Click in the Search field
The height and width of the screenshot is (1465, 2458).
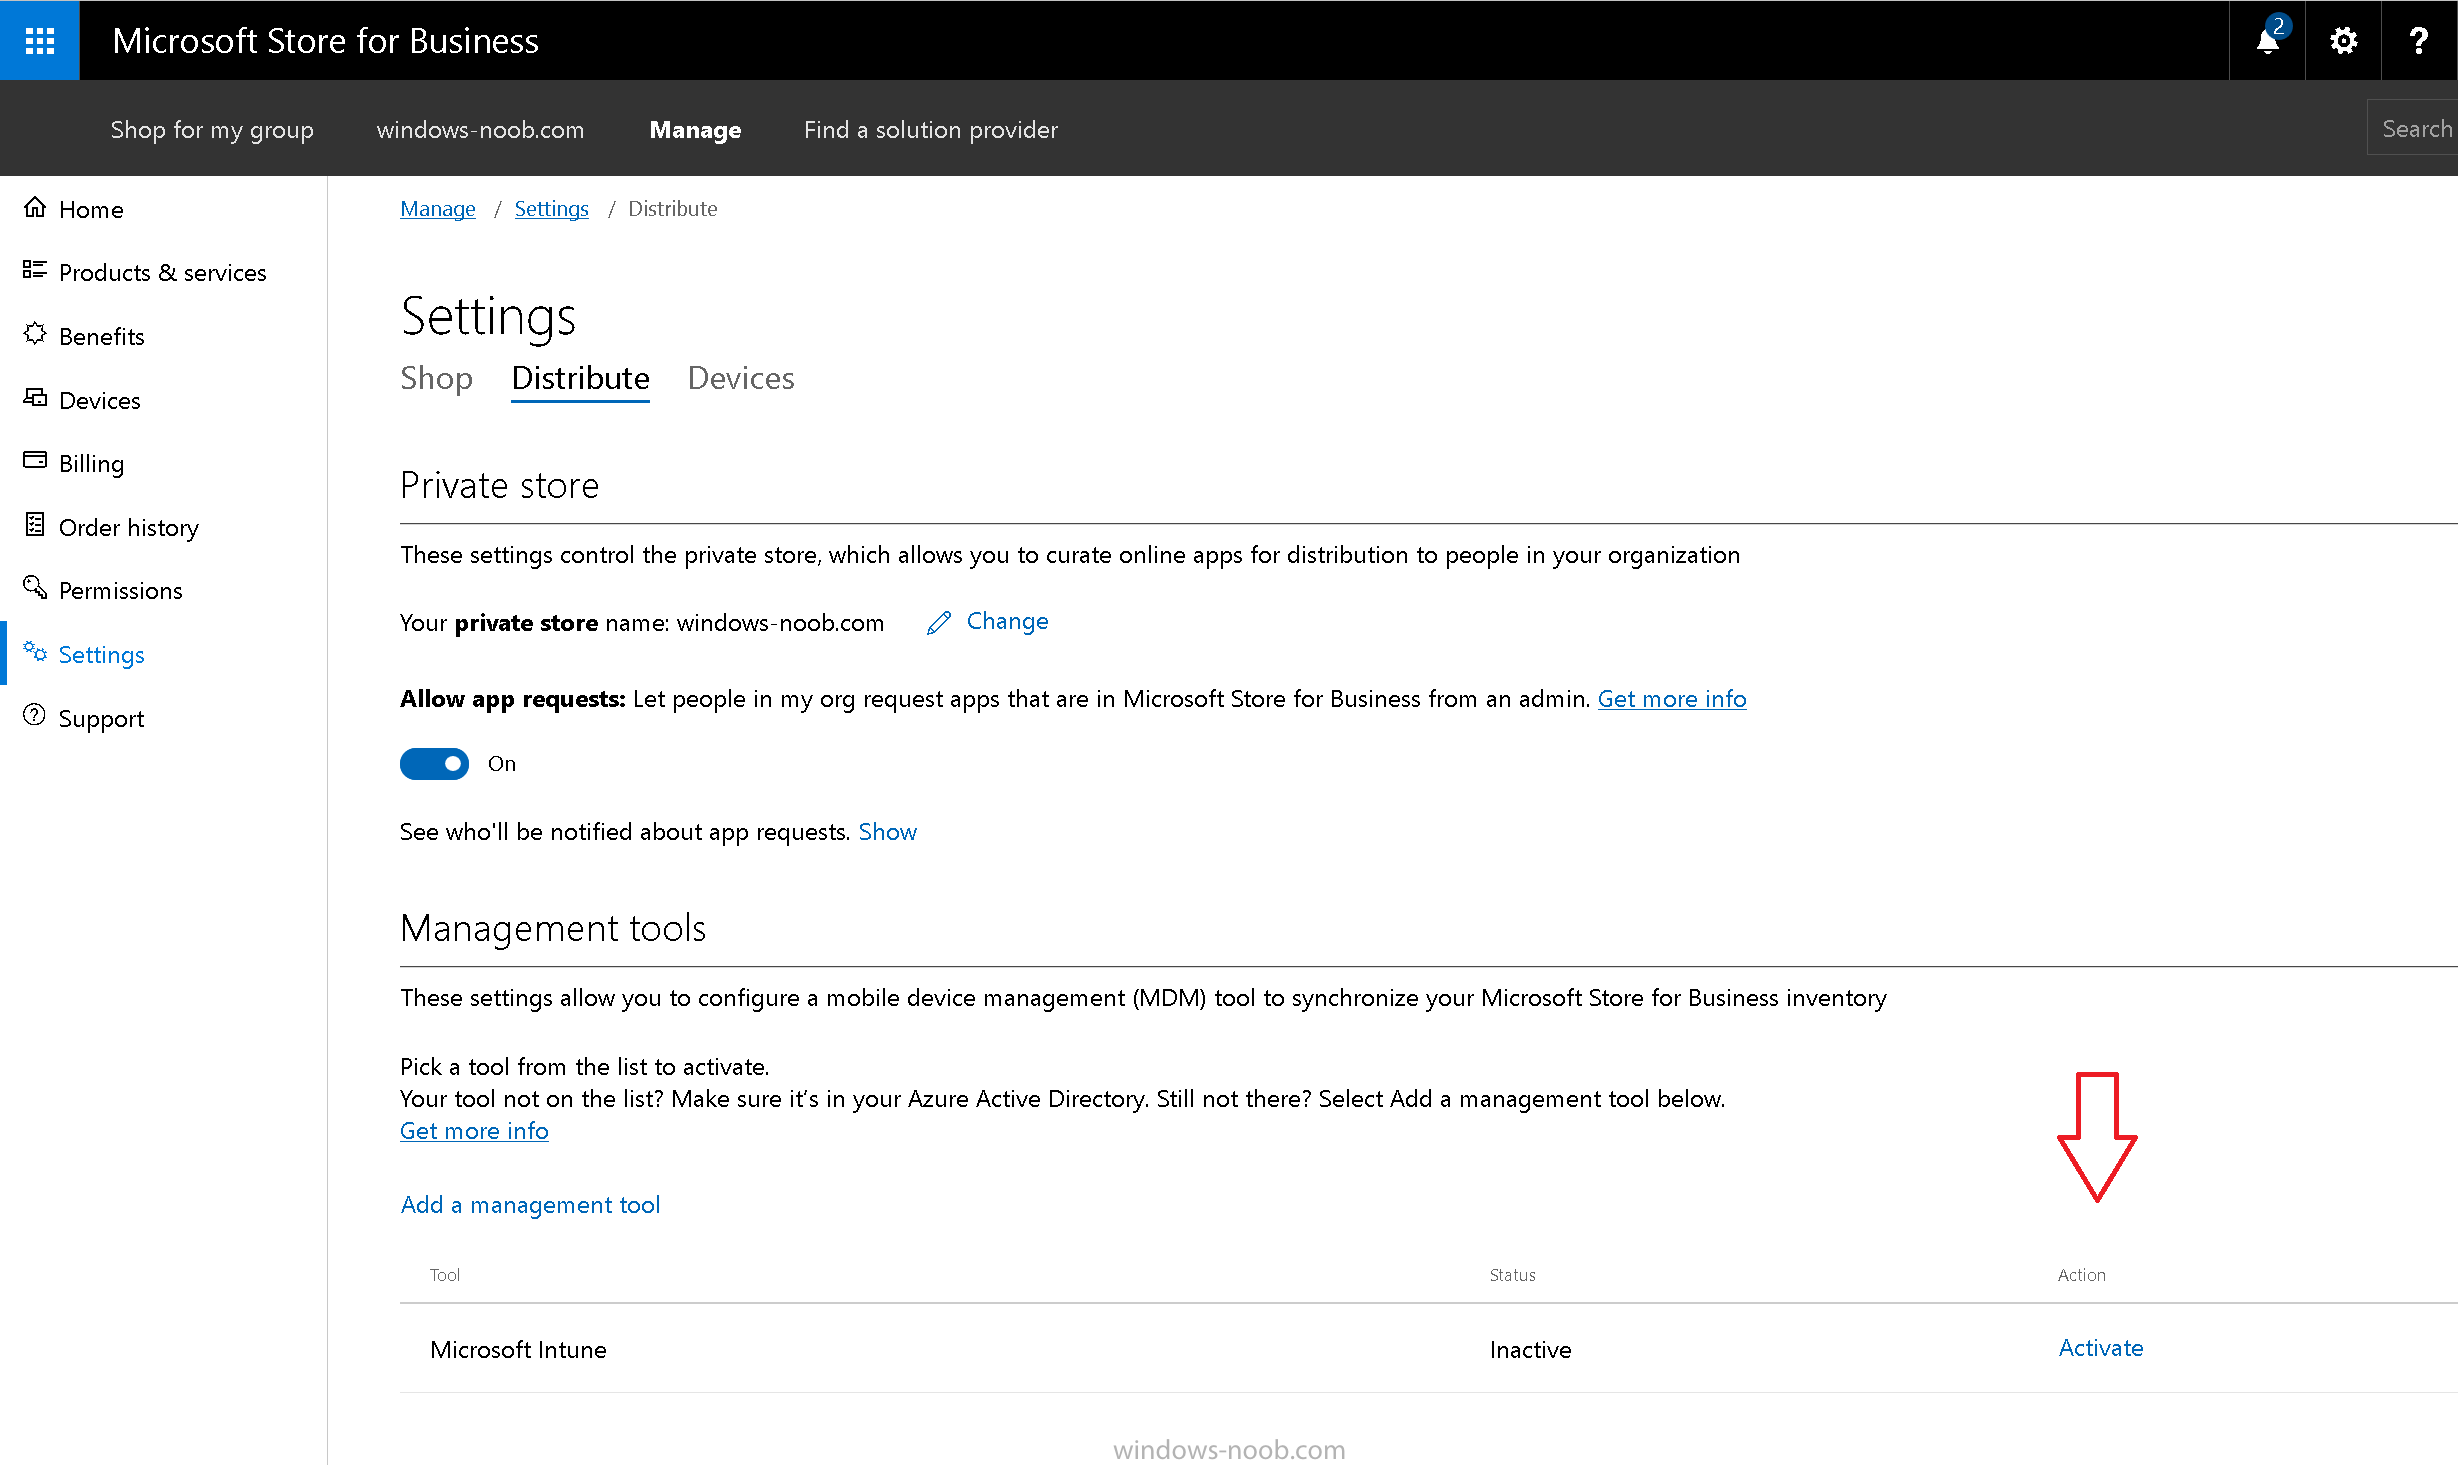coord(2412,128)
